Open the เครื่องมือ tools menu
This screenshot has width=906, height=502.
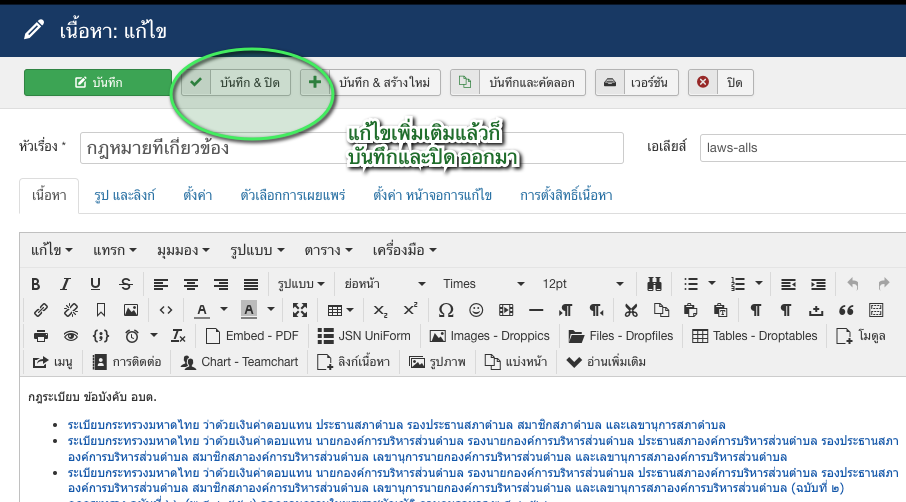[x=404, y=250]
